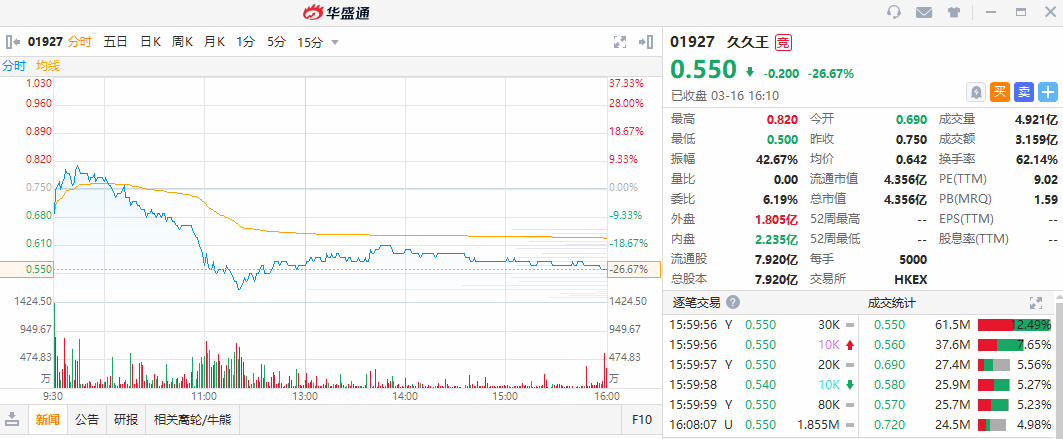Open customer service headset icon
The height and width of the screenshot is (439, 1063).
coord(894,12)
